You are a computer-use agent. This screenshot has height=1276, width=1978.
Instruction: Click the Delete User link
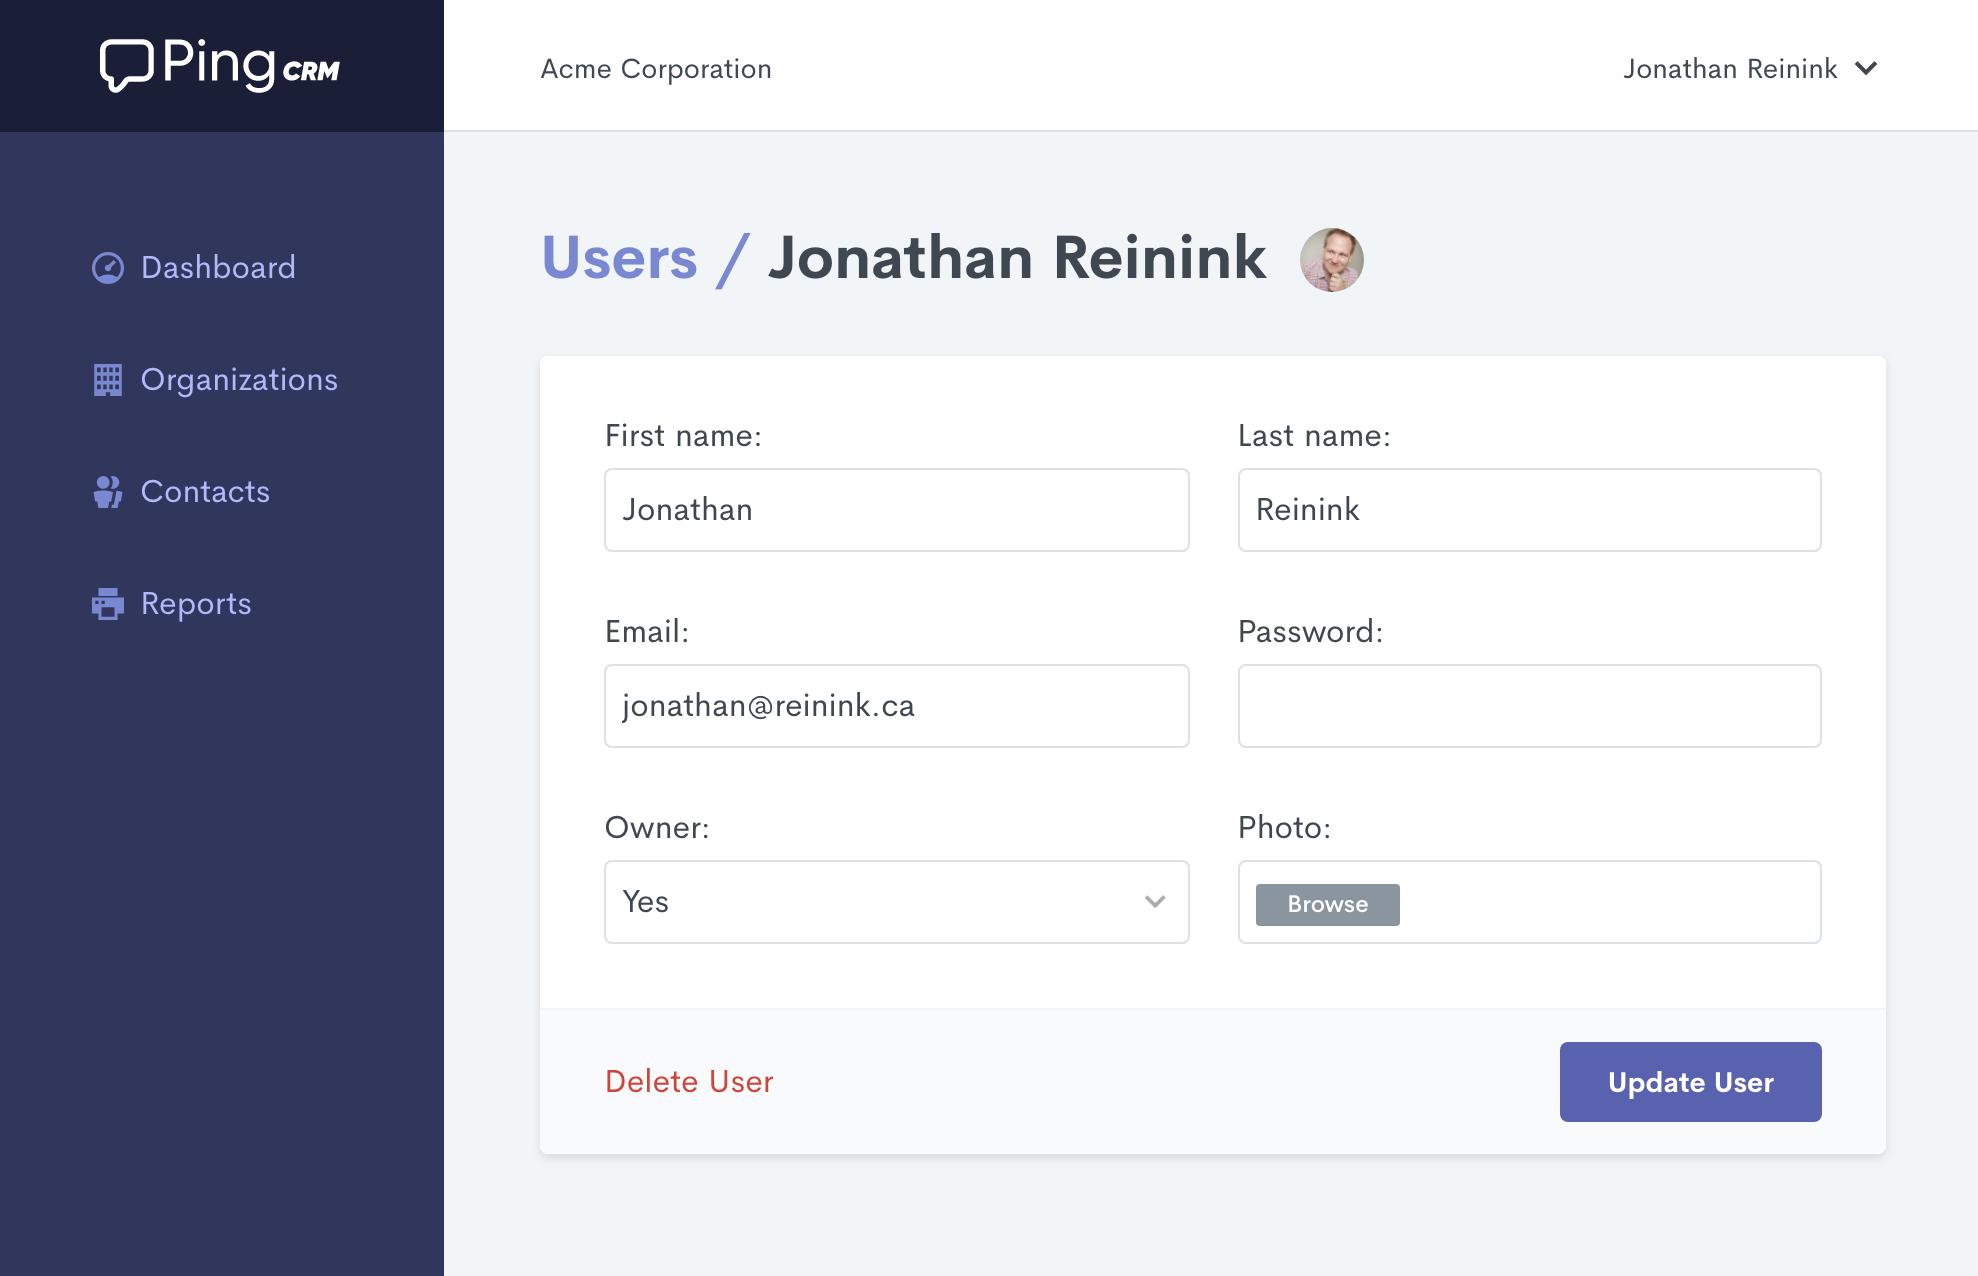coord(689,1082)
